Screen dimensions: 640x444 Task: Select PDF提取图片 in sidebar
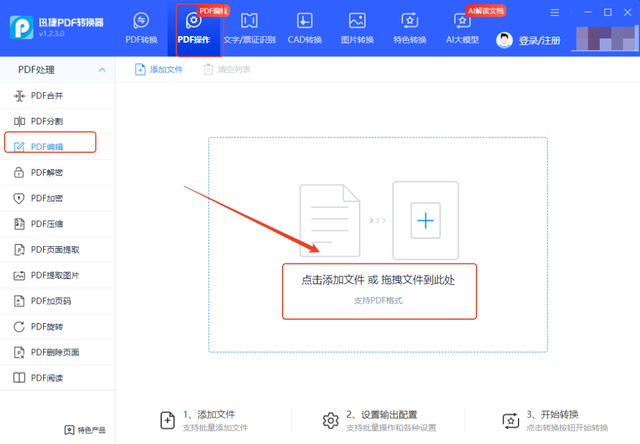click(x=58, y=275)
